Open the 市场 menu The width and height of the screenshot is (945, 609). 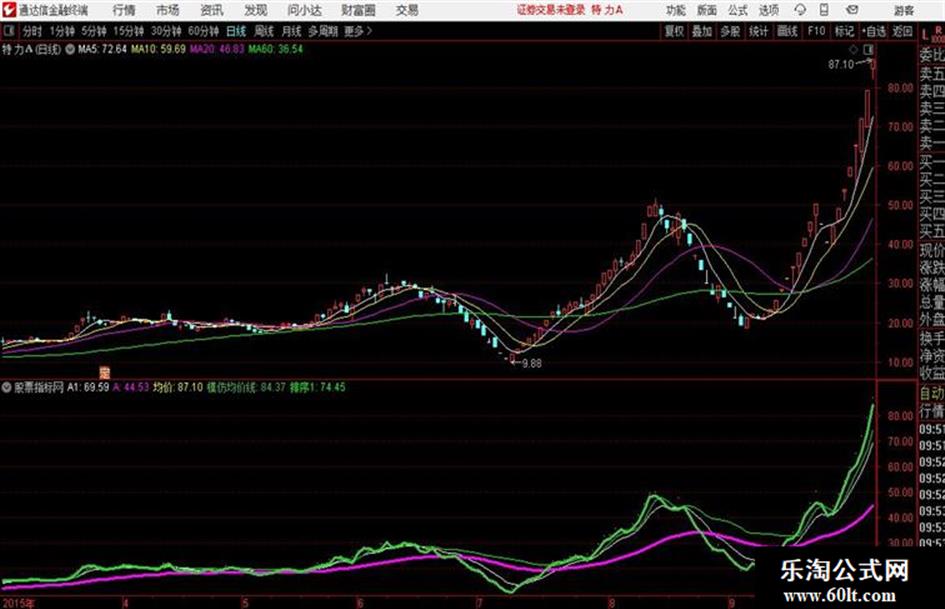[x=168, y=10]
